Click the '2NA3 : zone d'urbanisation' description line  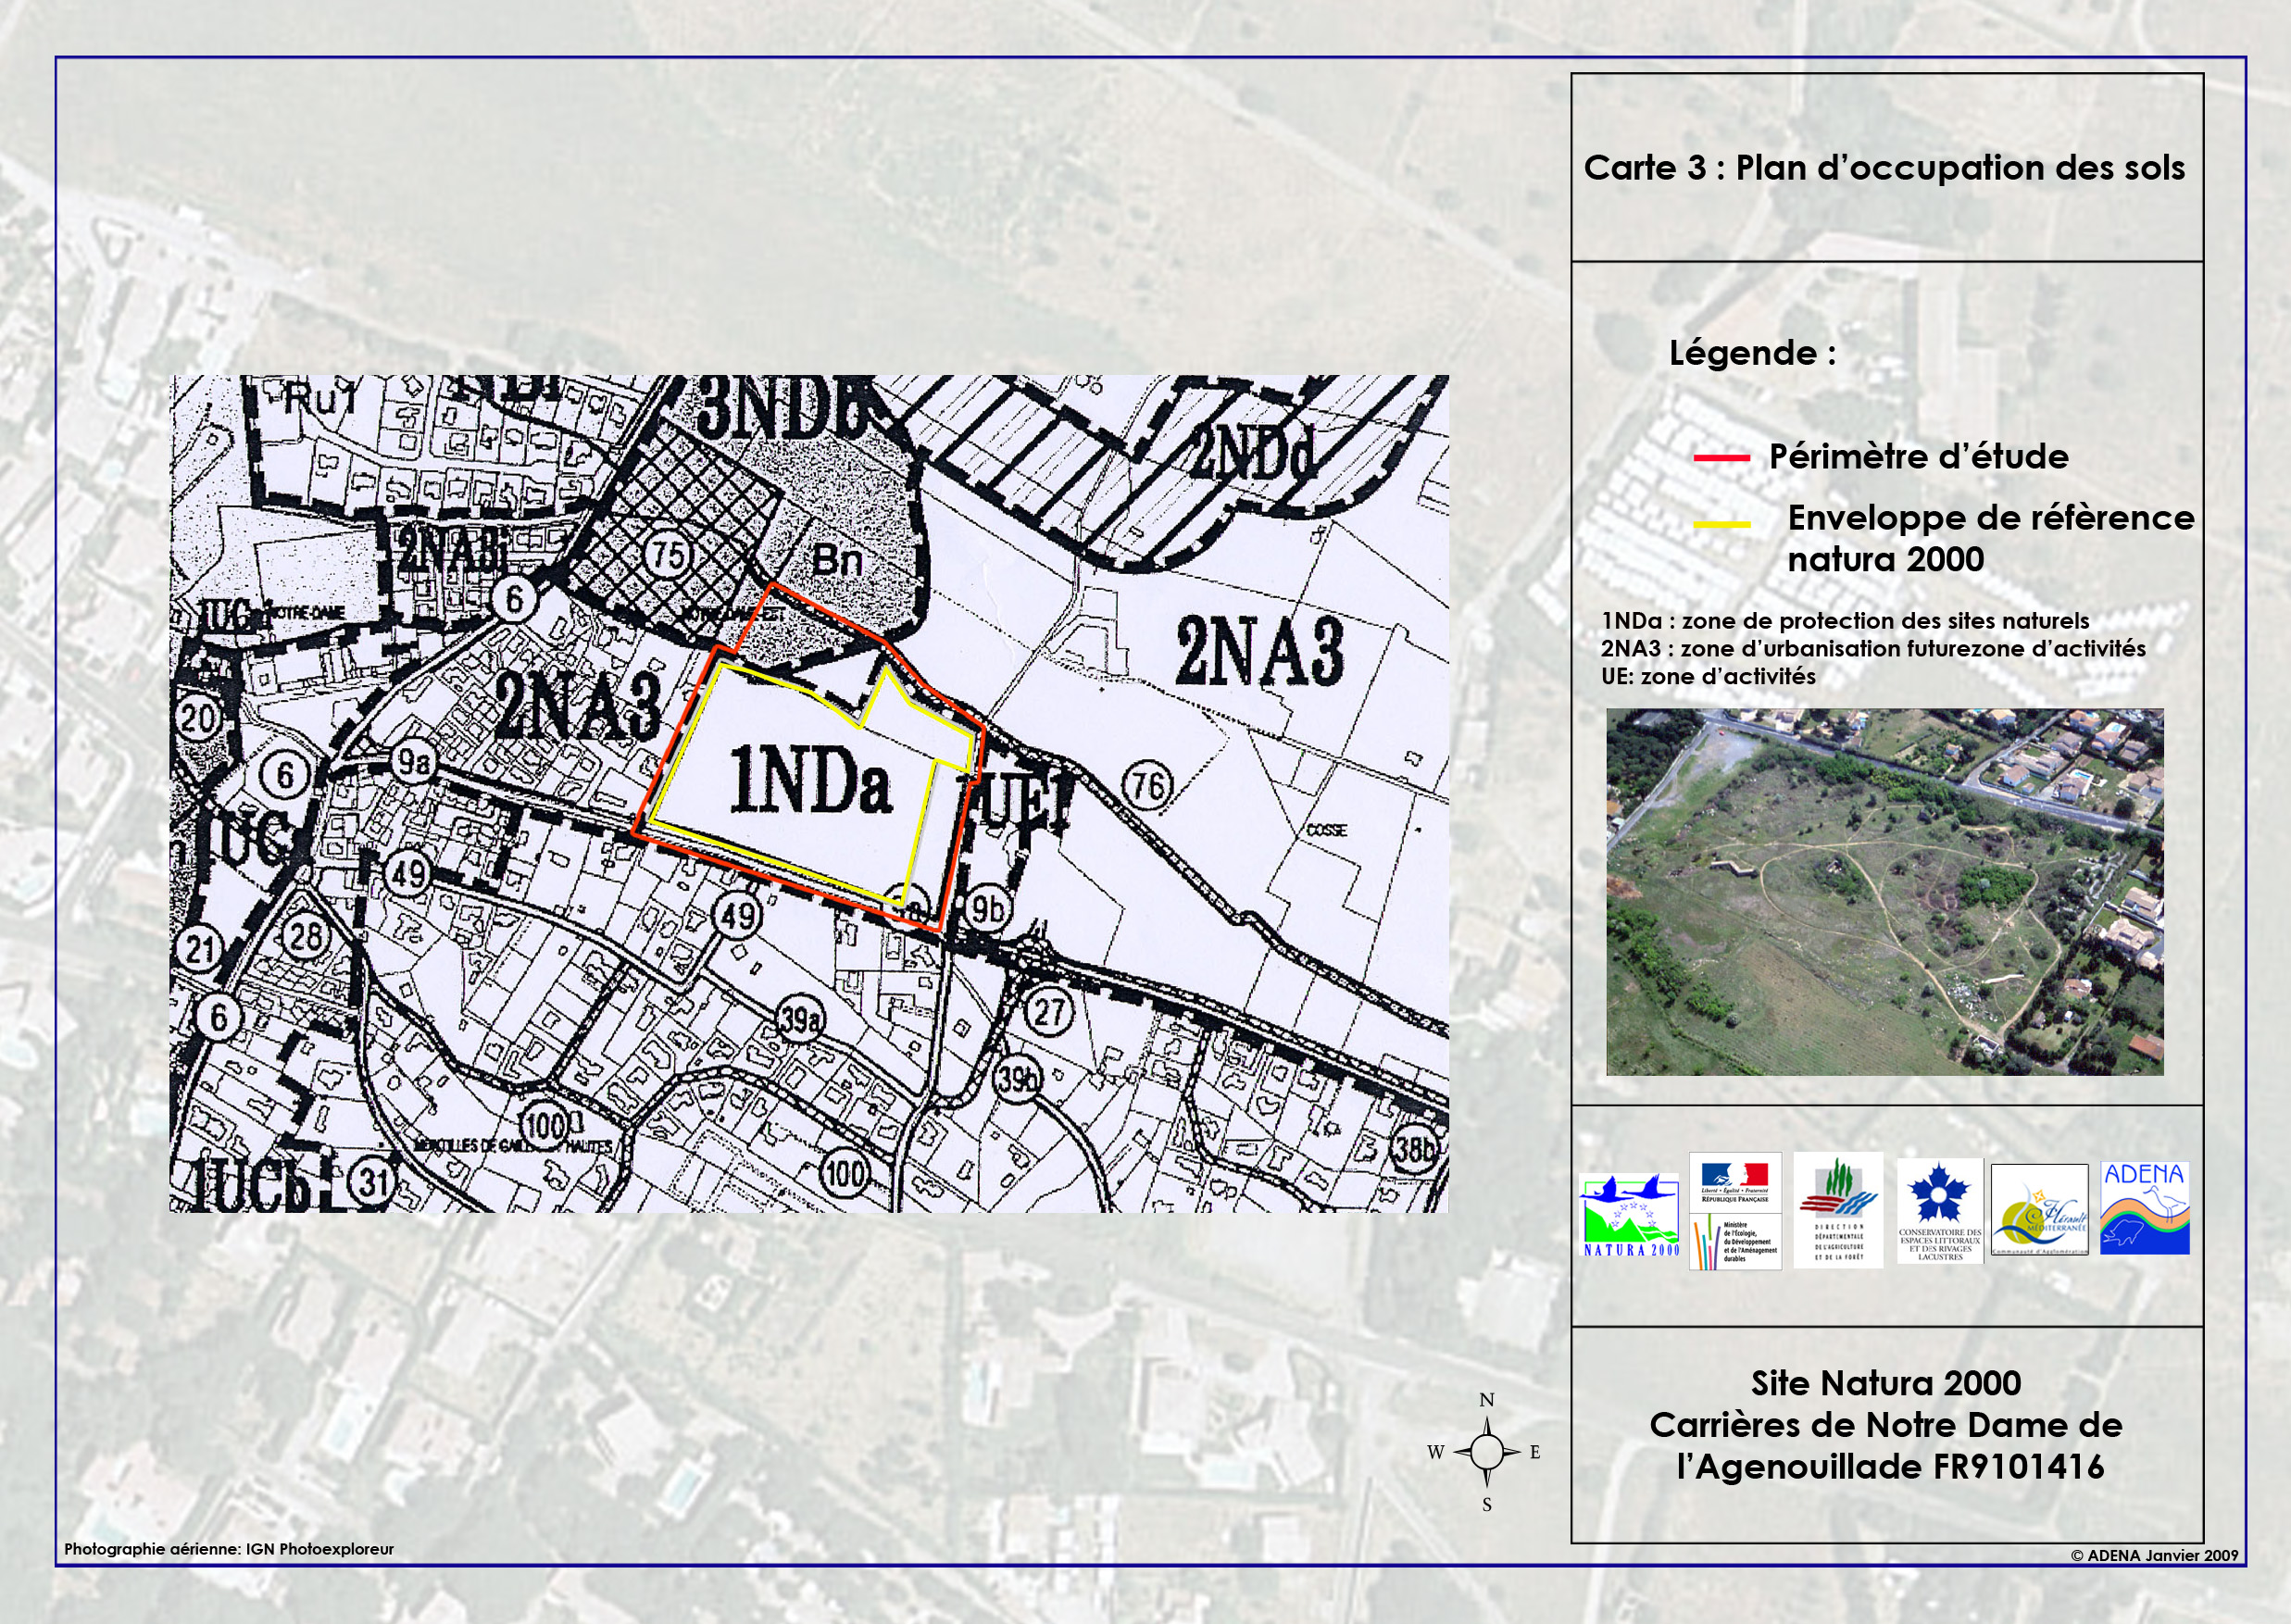click(x=1873, y=648)
